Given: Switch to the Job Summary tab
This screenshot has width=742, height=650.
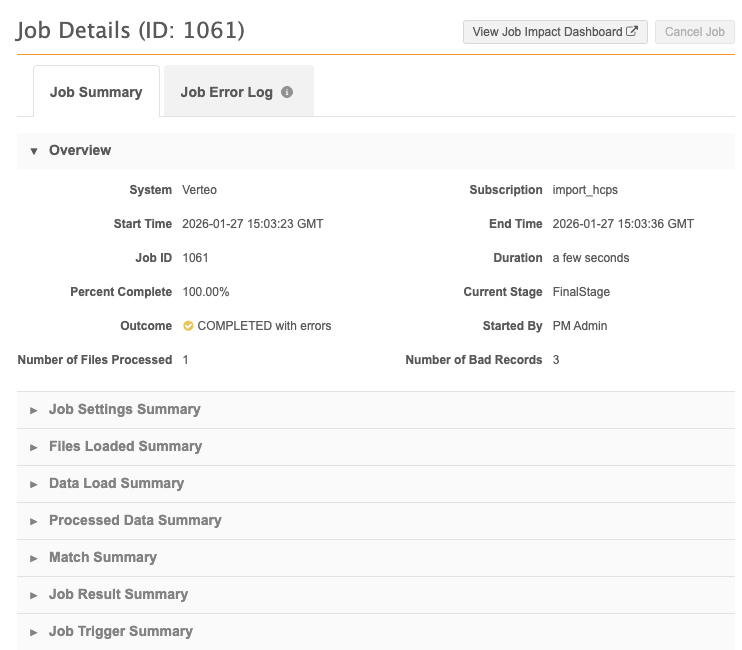Looking at the screenshot, I should (x=96, y=92).
